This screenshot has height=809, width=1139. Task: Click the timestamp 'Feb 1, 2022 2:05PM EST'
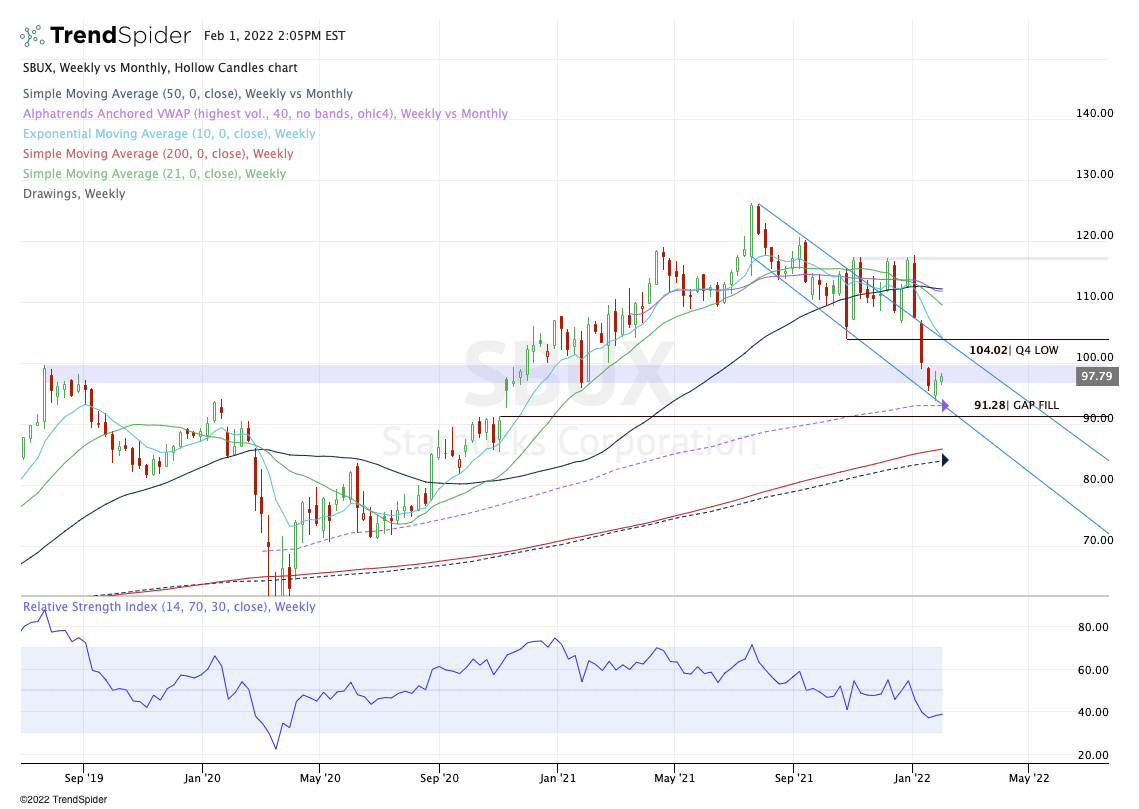tap(275, 36)
